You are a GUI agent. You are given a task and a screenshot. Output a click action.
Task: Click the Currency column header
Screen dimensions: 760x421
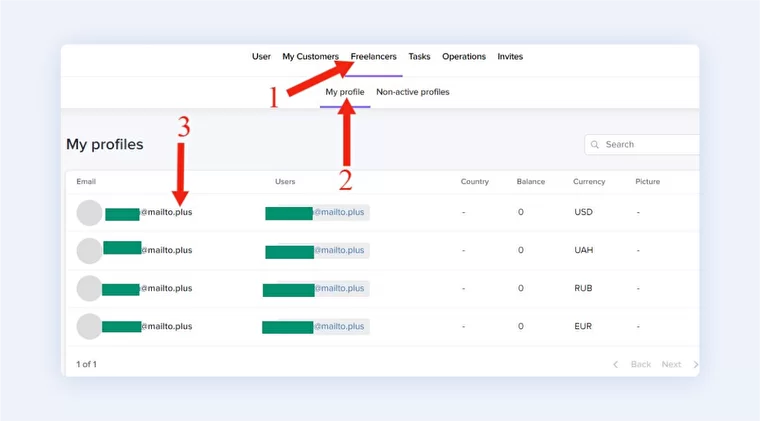(589, 182)
